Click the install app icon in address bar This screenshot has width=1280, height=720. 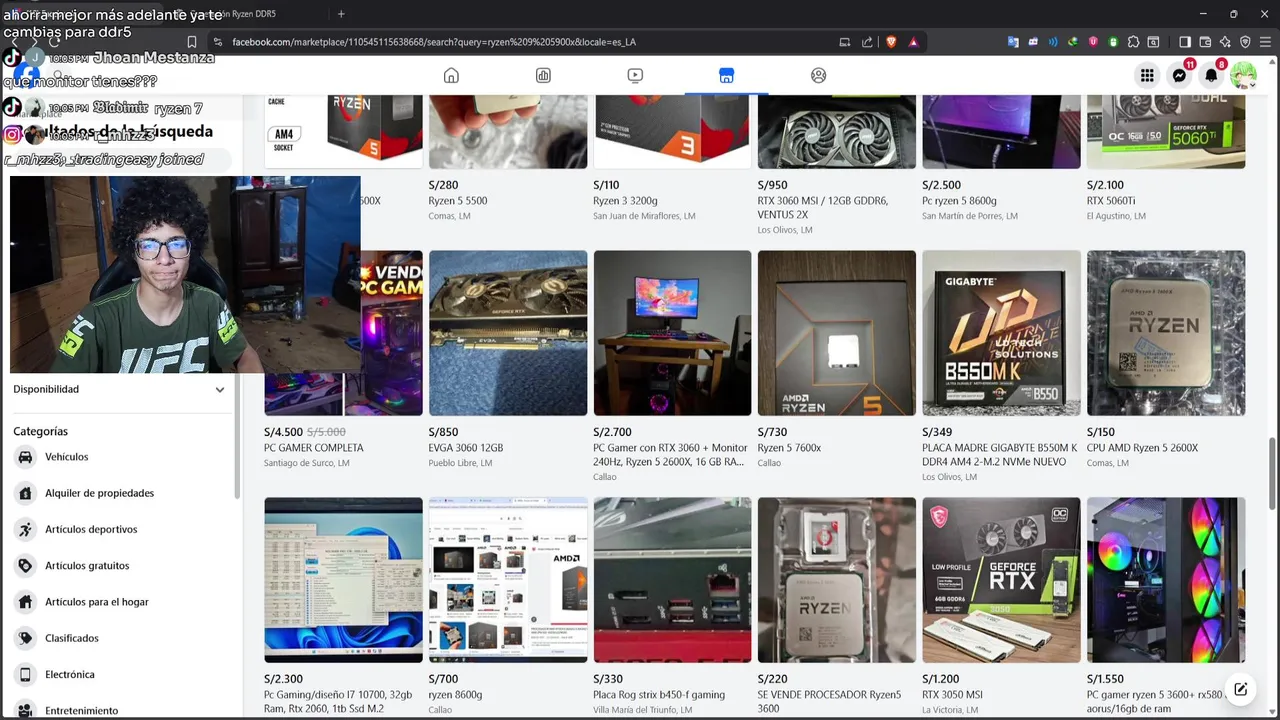(845, 42)
